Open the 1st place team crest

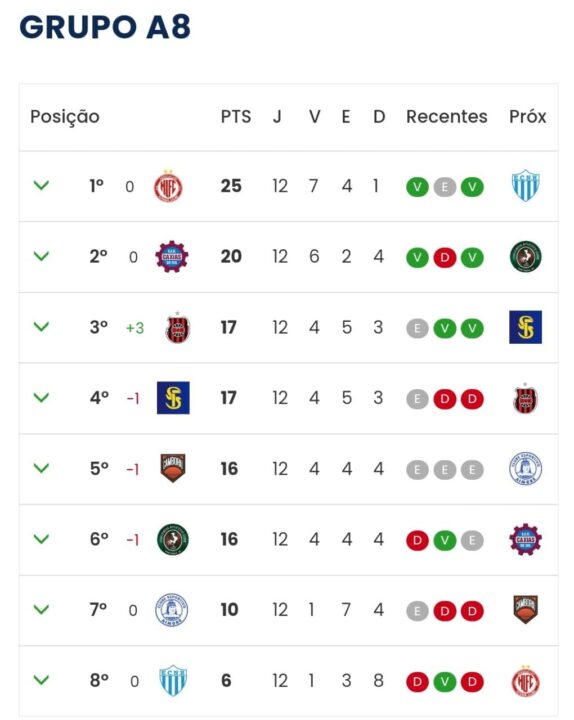(168, 186)
